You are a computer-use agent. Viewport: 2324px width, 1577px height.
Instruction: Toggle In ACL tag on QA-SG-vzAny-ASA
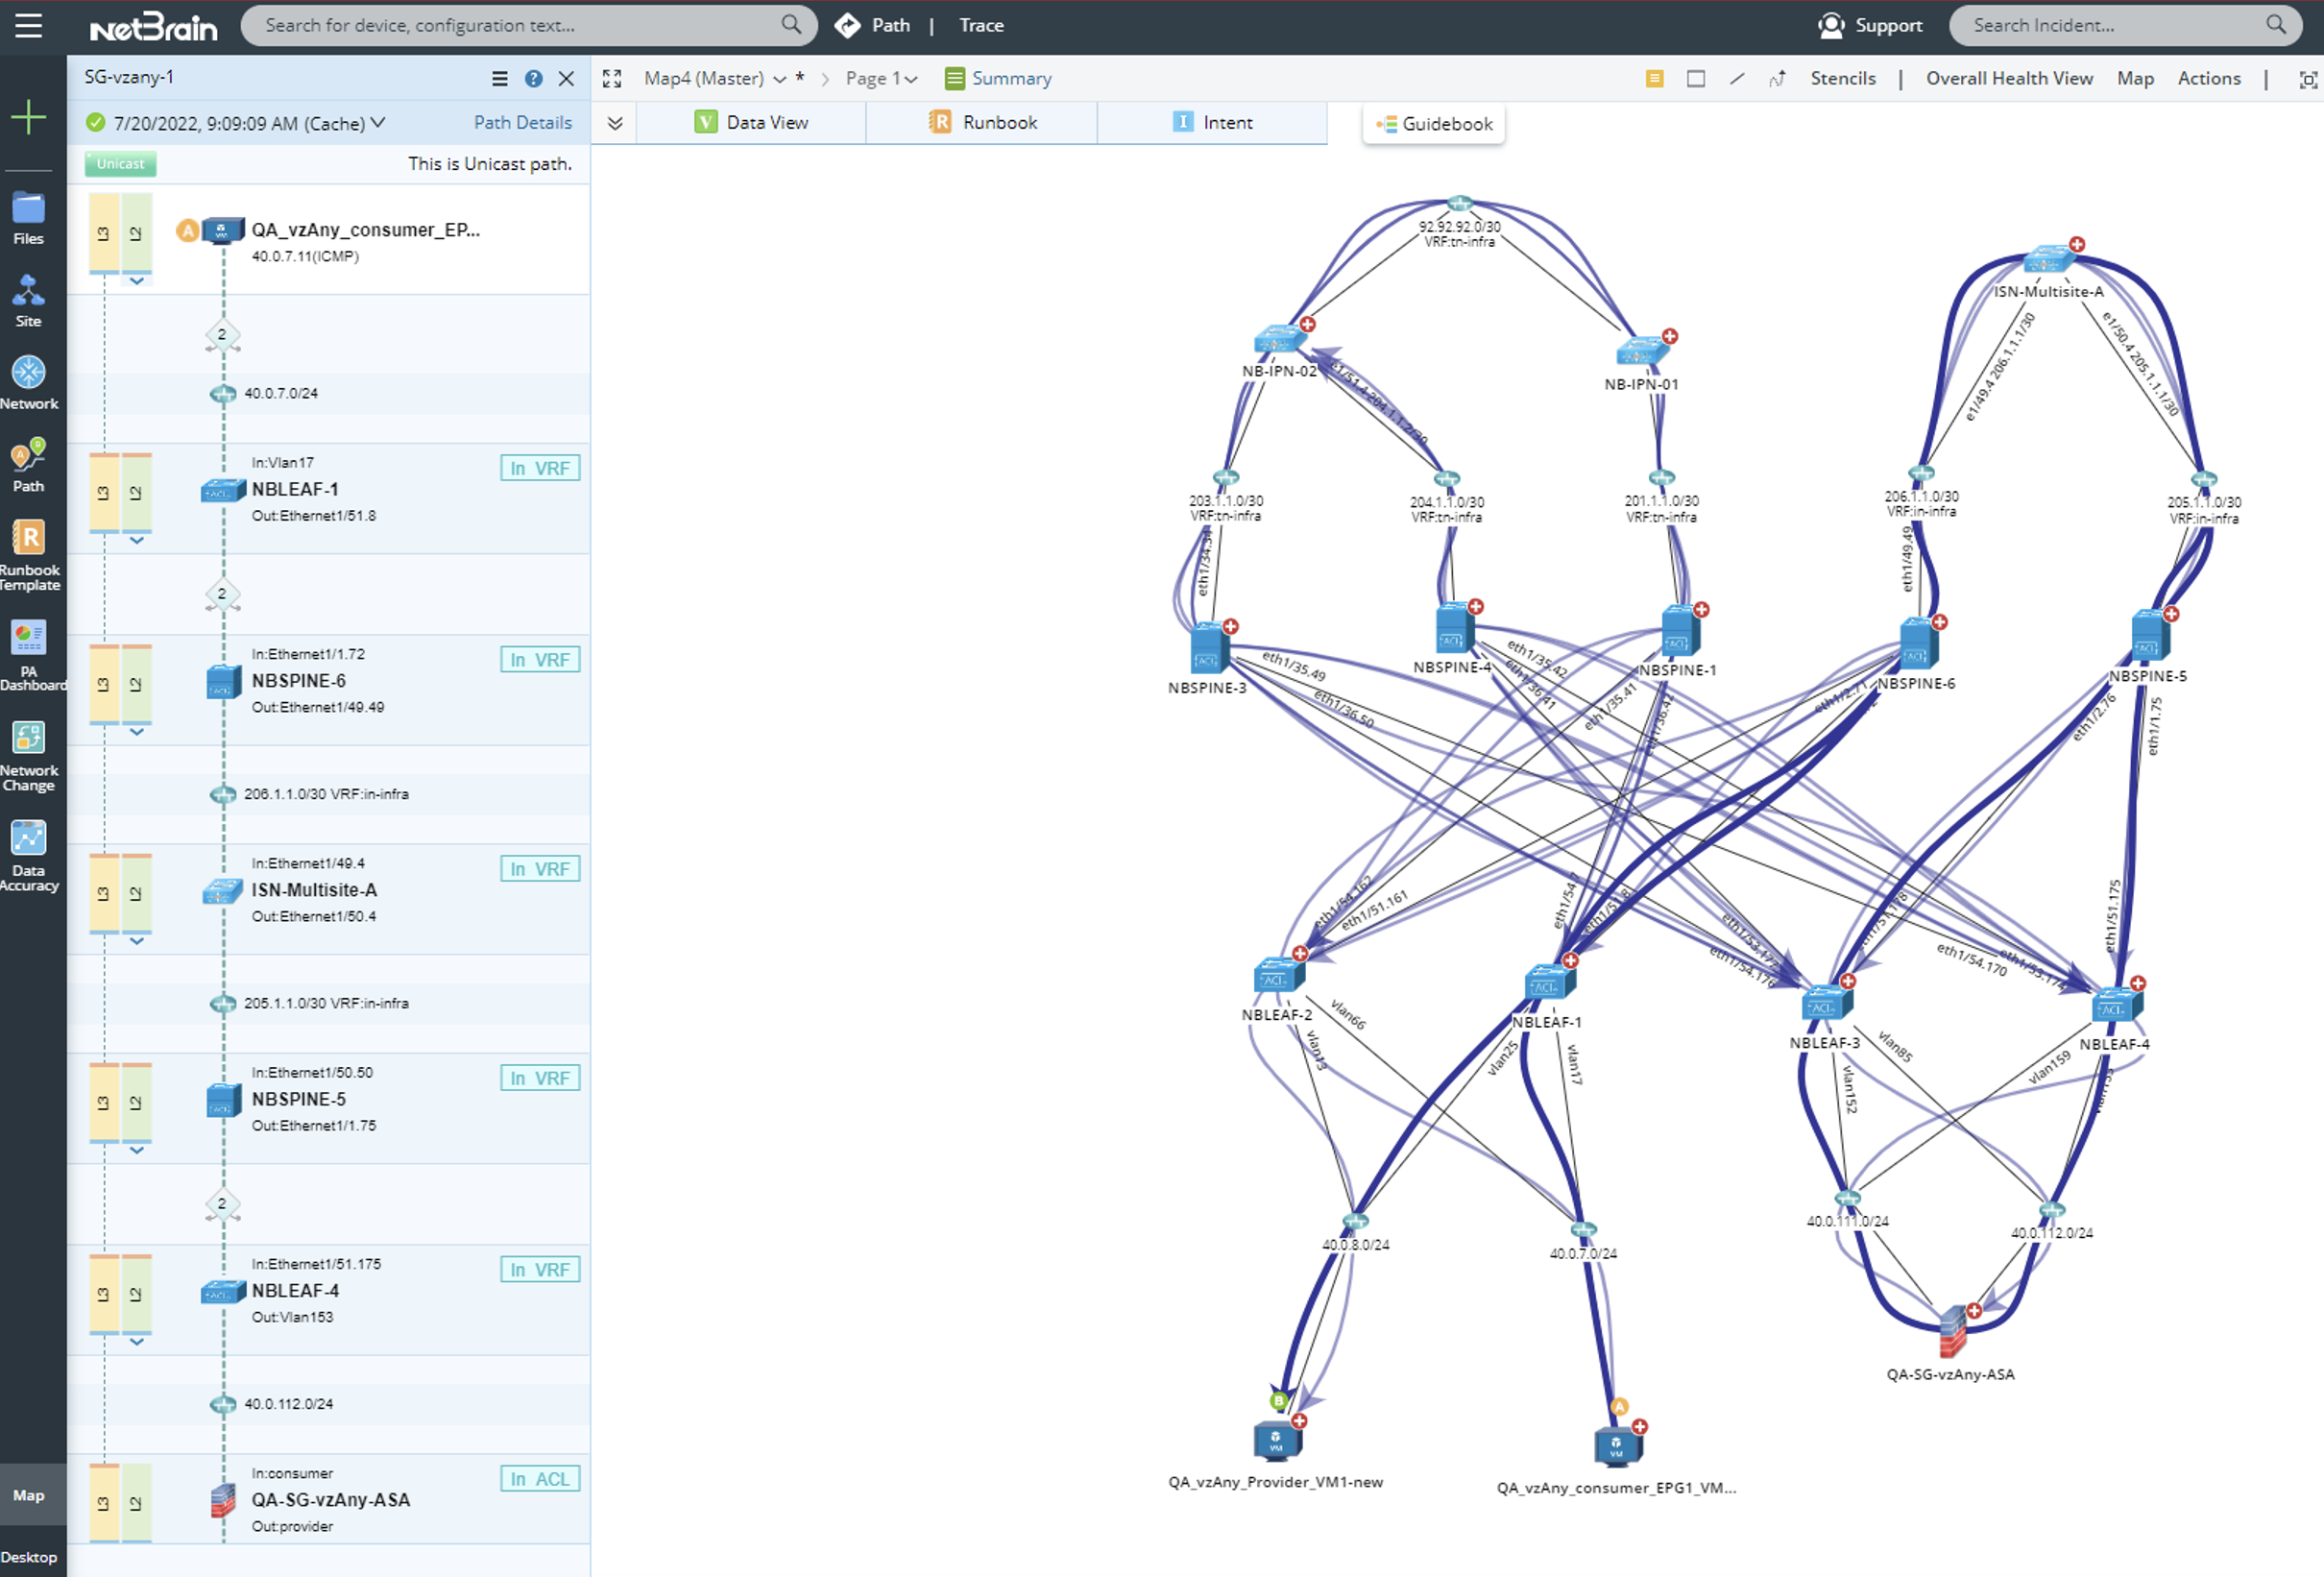(539, 1478)
